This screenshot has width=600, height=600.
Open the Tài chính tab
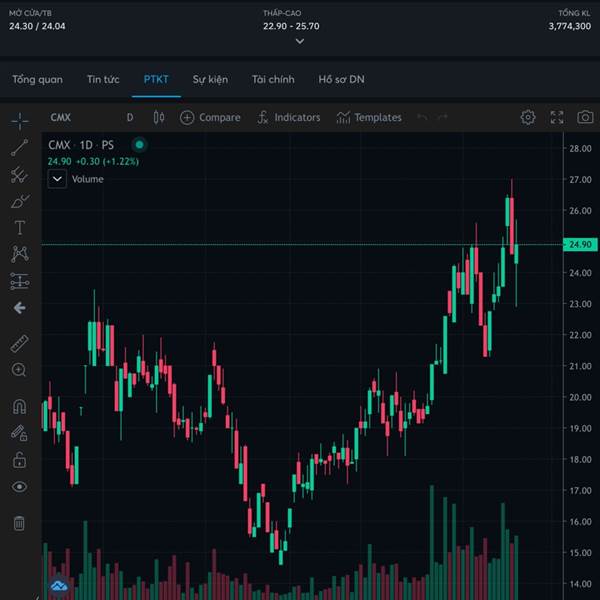click(x=273, y=80)
